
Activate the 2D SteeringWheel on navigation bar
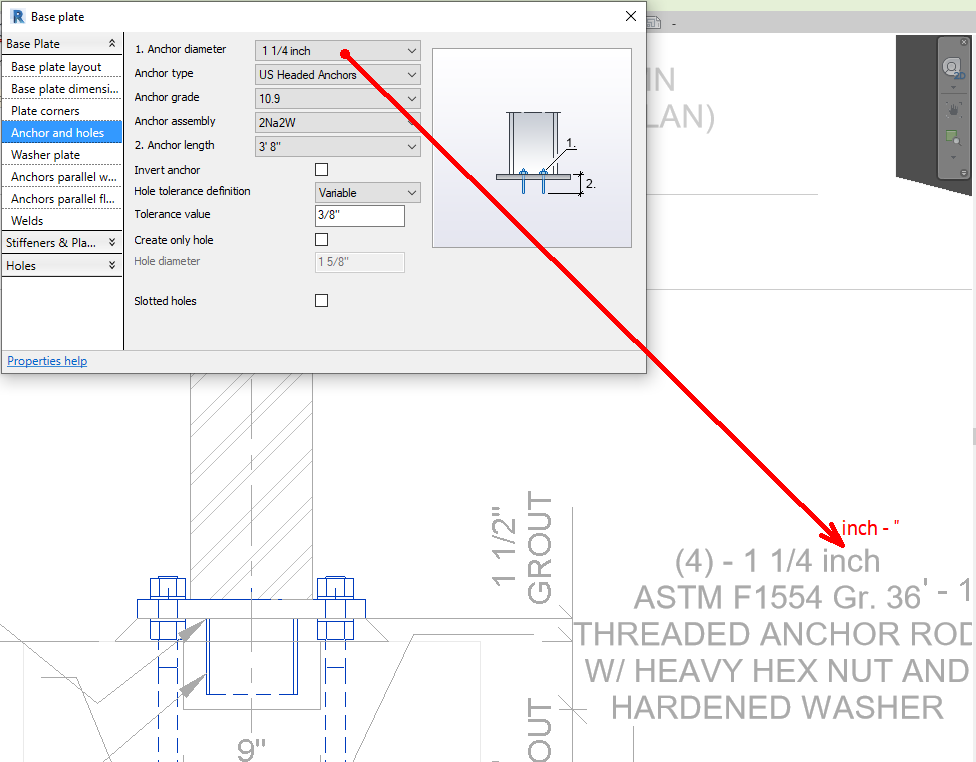pos(952,67)
